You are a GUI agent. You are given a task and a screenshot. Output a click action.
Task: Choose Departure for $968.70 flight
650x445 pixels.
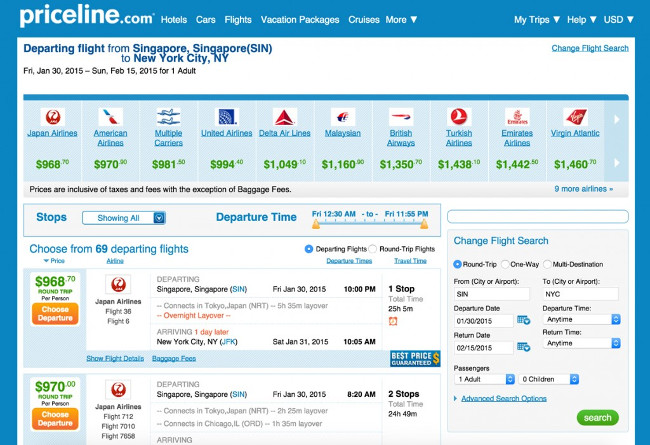pyautogui.click(x=55, y=314)
